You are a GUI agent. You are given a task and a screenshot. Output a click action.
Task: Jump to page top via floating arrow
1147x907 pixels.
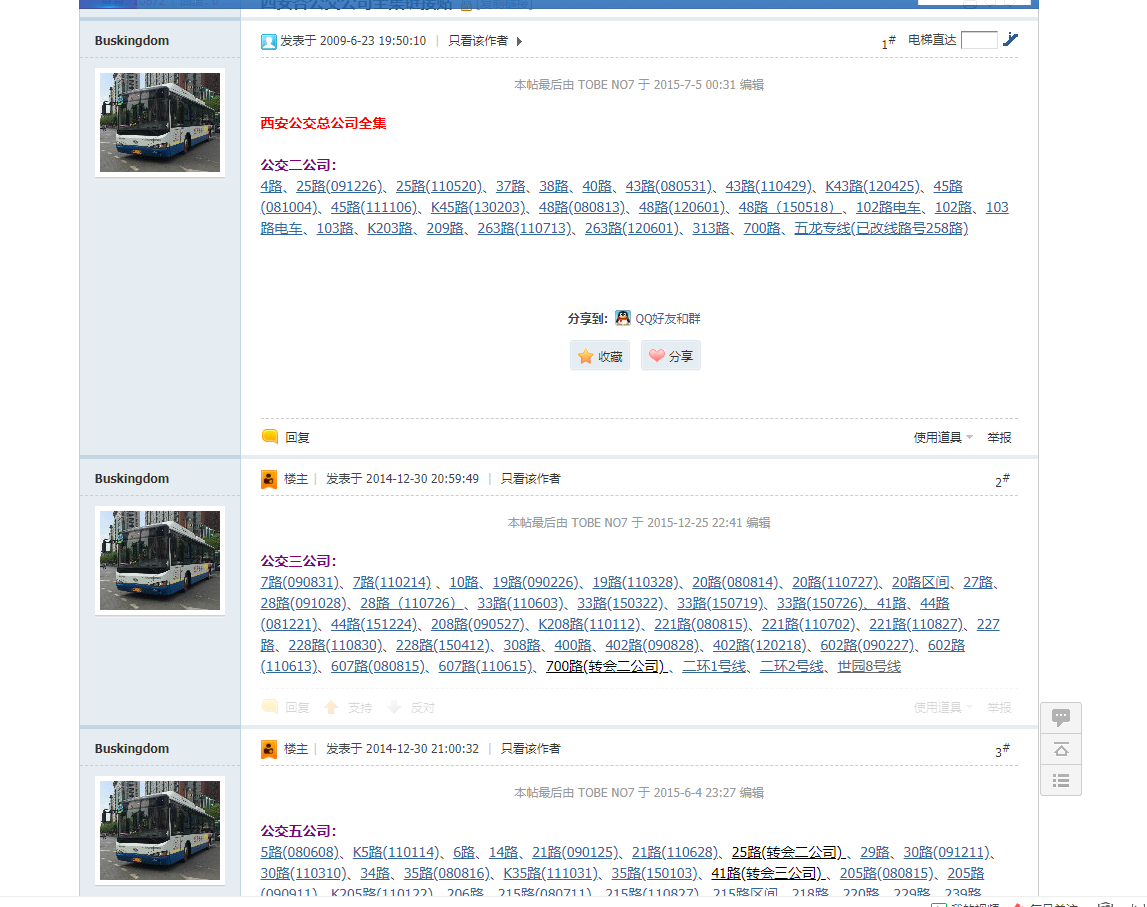pos(1061,749)
